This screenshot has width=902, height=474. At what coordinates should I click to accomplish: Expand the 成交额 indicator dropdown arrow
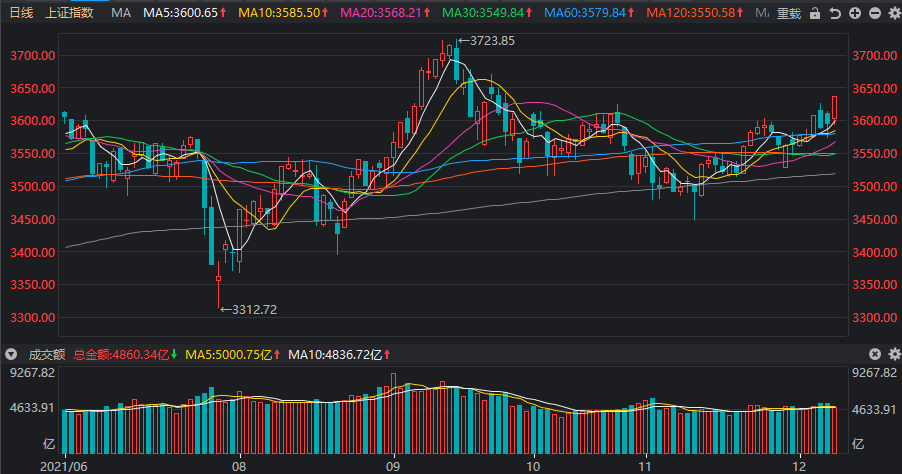[11, 354]
